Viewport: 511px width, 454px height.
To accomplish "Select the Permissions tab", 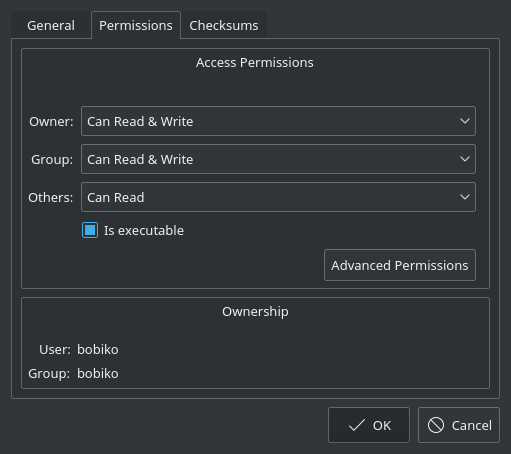I will pyautogui.click(x=136, y=25).
